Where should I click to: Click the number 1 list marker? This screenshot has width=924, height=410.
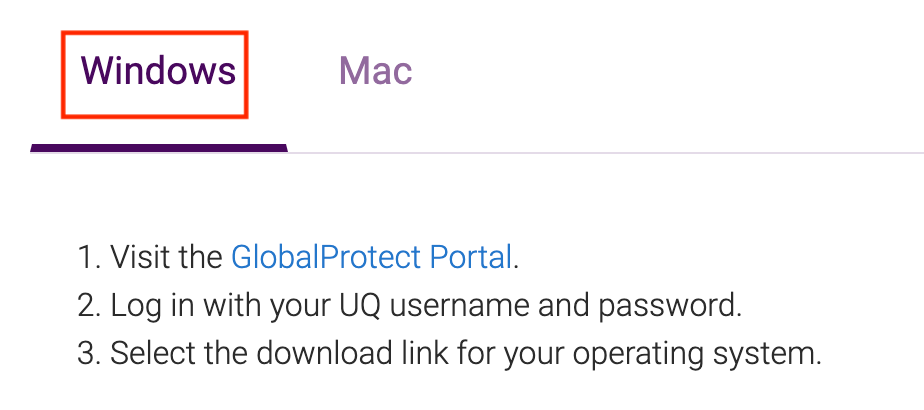coord(89,258)
